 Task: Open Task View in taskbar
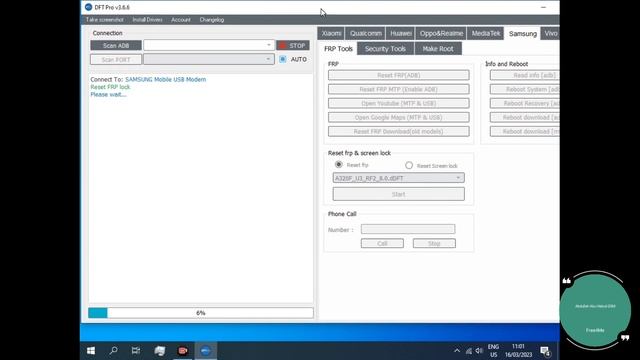click(x=136, y=351)
